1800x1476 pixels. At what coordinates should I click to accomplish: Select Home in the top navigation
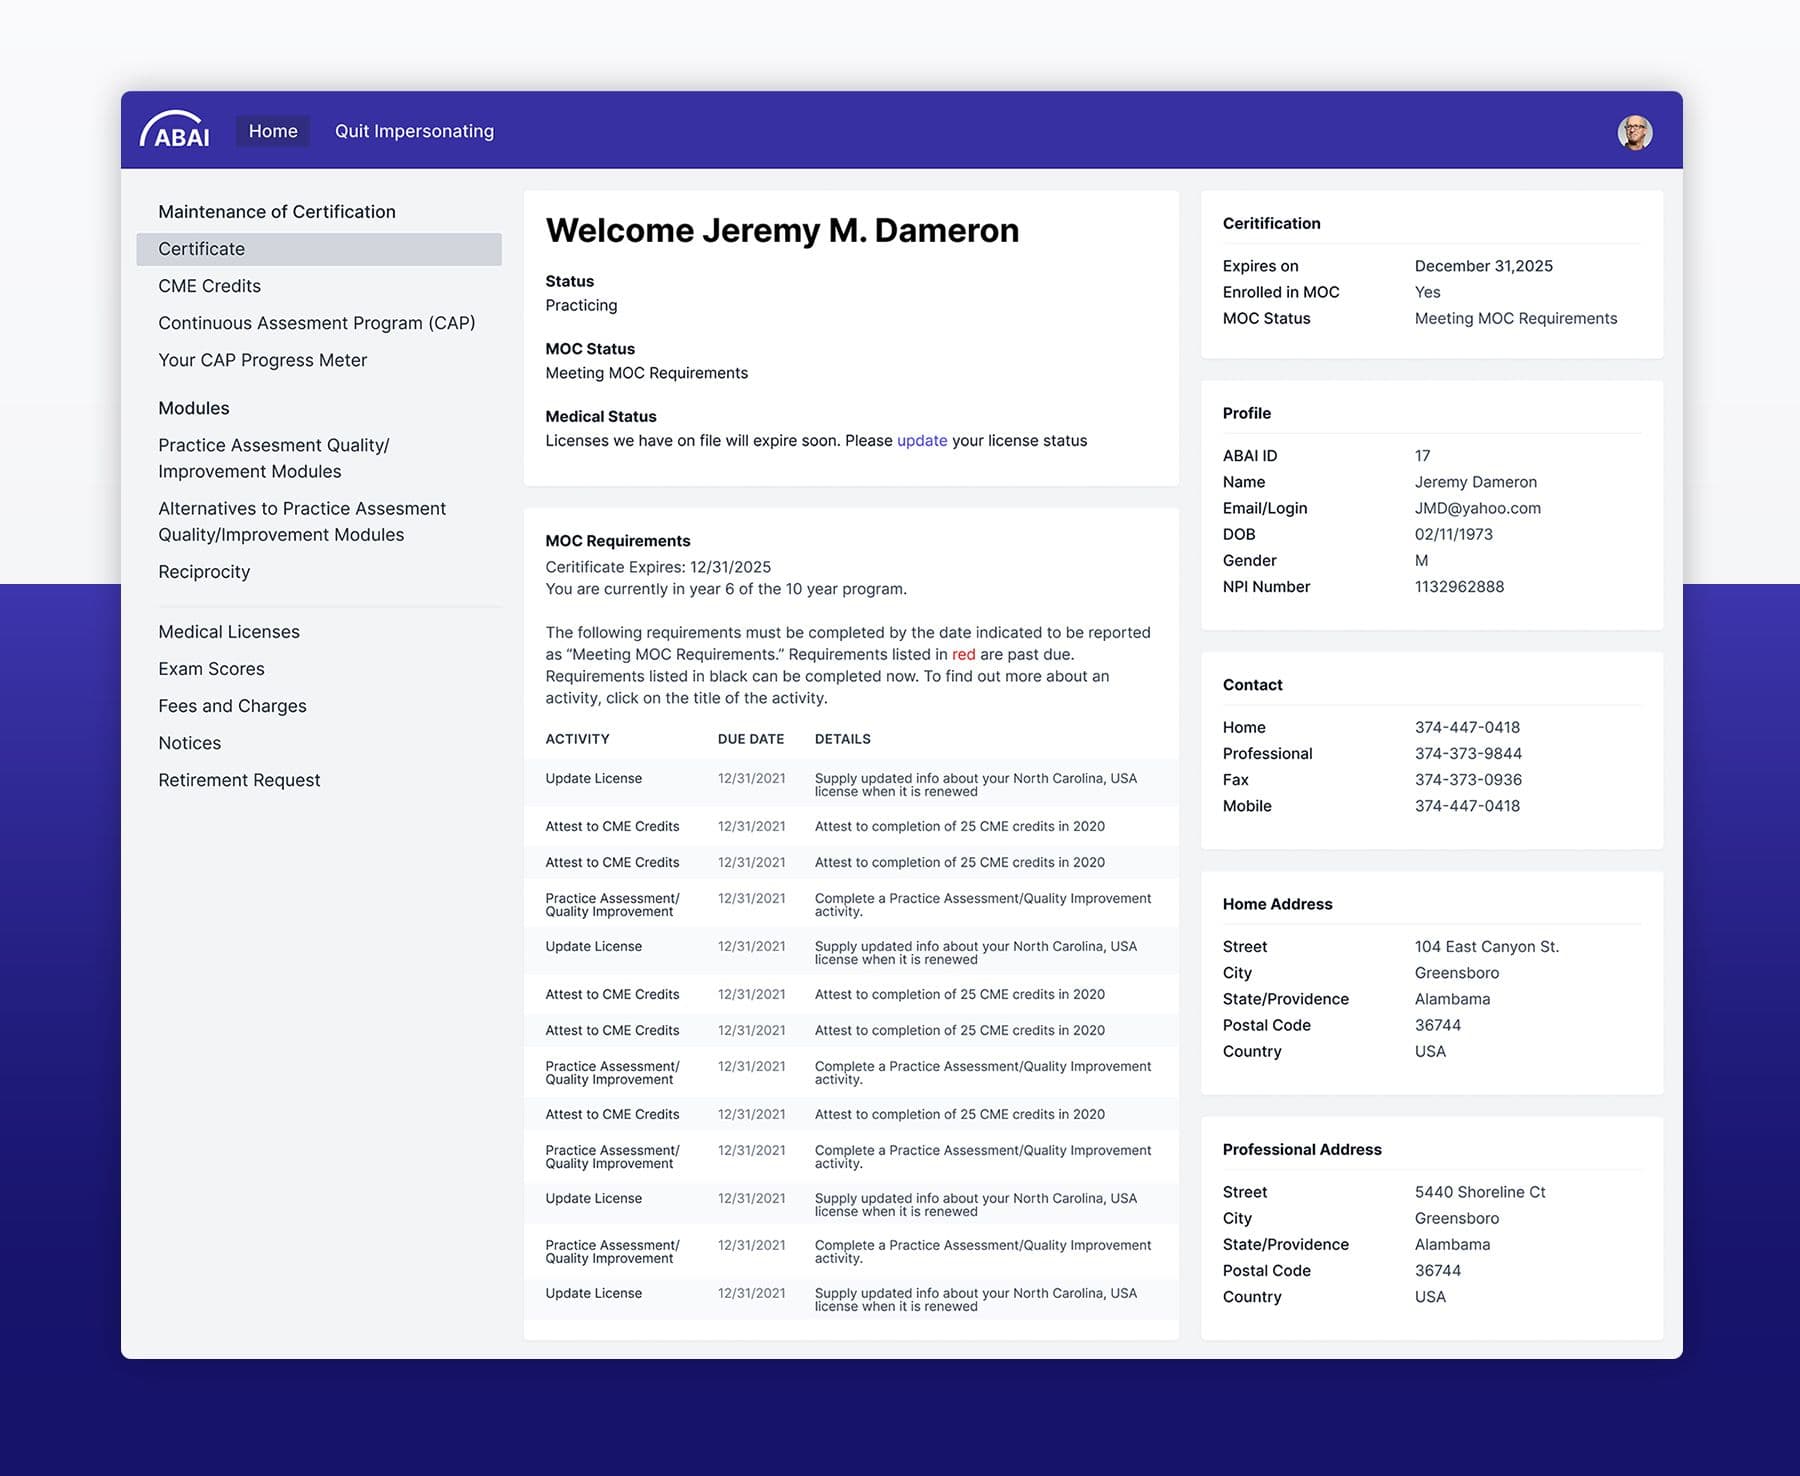272,130
